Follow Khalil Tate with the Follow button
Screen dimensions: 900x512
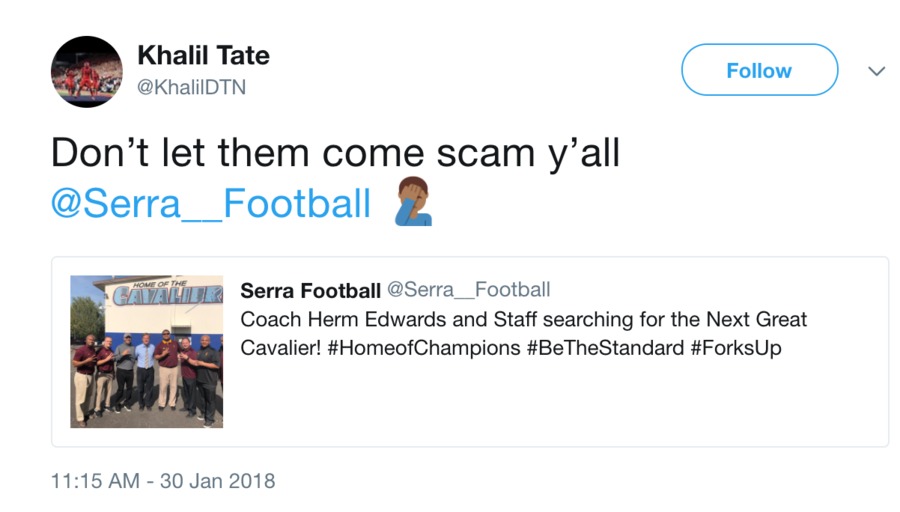coord(759,70)
